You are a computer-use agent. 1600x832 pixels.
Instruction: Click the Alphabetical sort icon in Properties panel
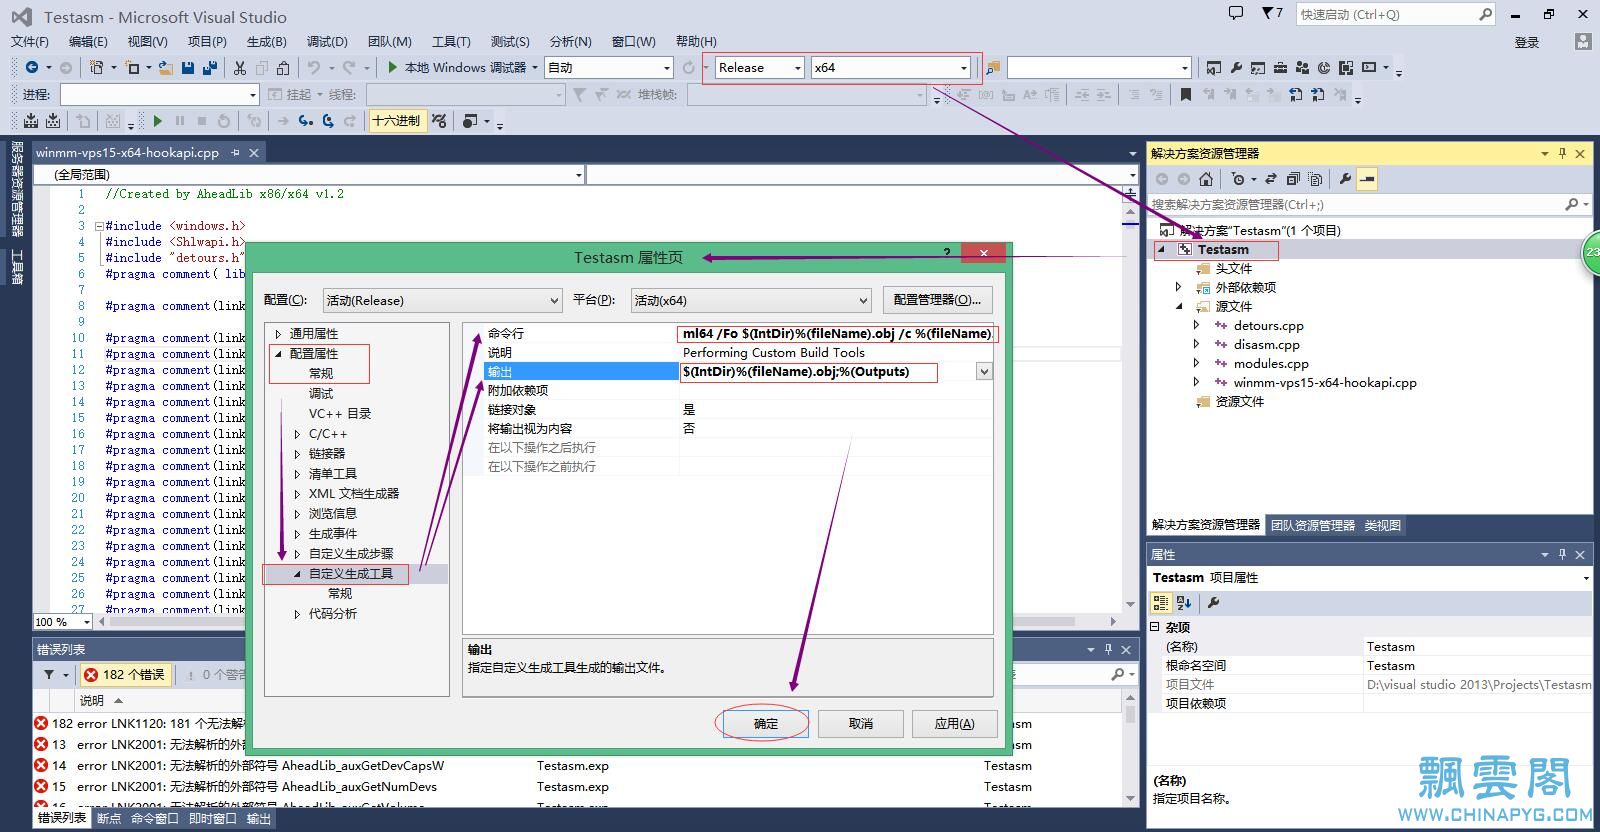pos(1184,602)
